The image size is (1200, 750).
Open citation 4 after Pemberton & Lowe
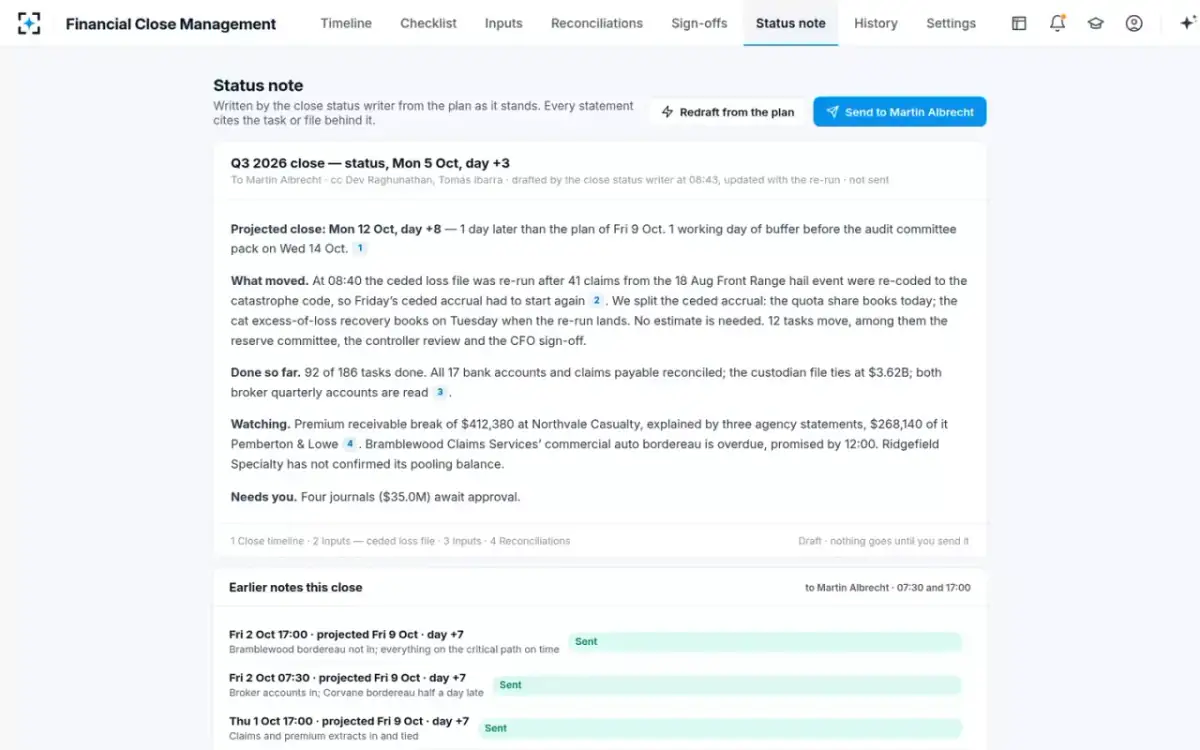[x=350, y=444]
